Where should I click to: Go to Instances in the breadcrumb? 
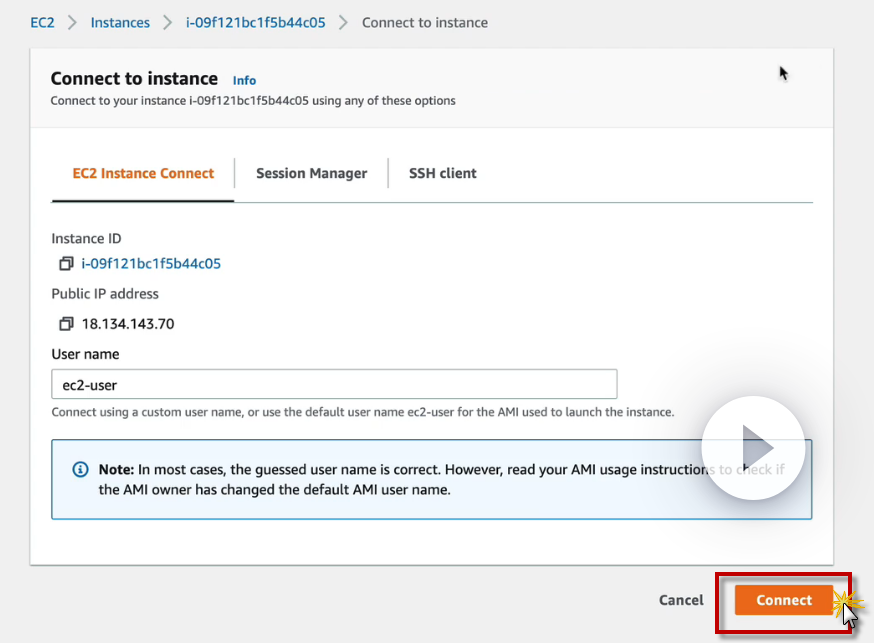(x=120, y=23)
